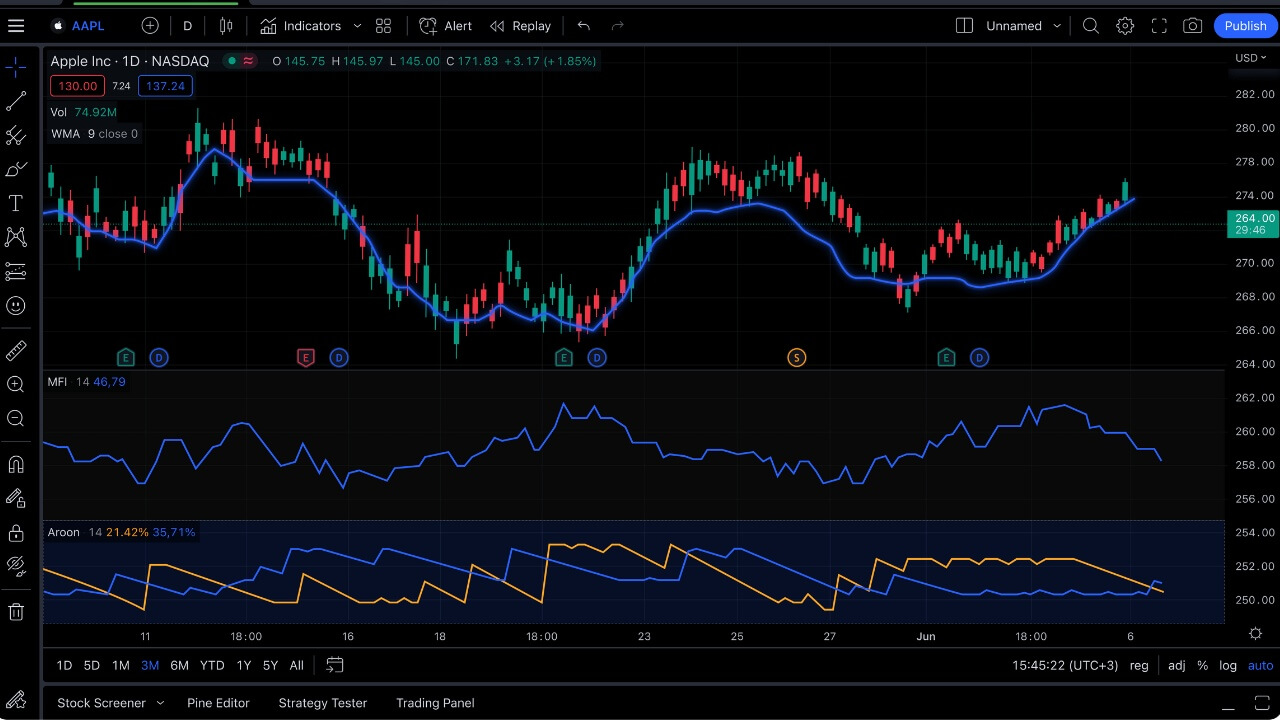This screenshot has height=720, width=1280.
Task: Open chart settings gear icon
Action: click(1125, 26)
